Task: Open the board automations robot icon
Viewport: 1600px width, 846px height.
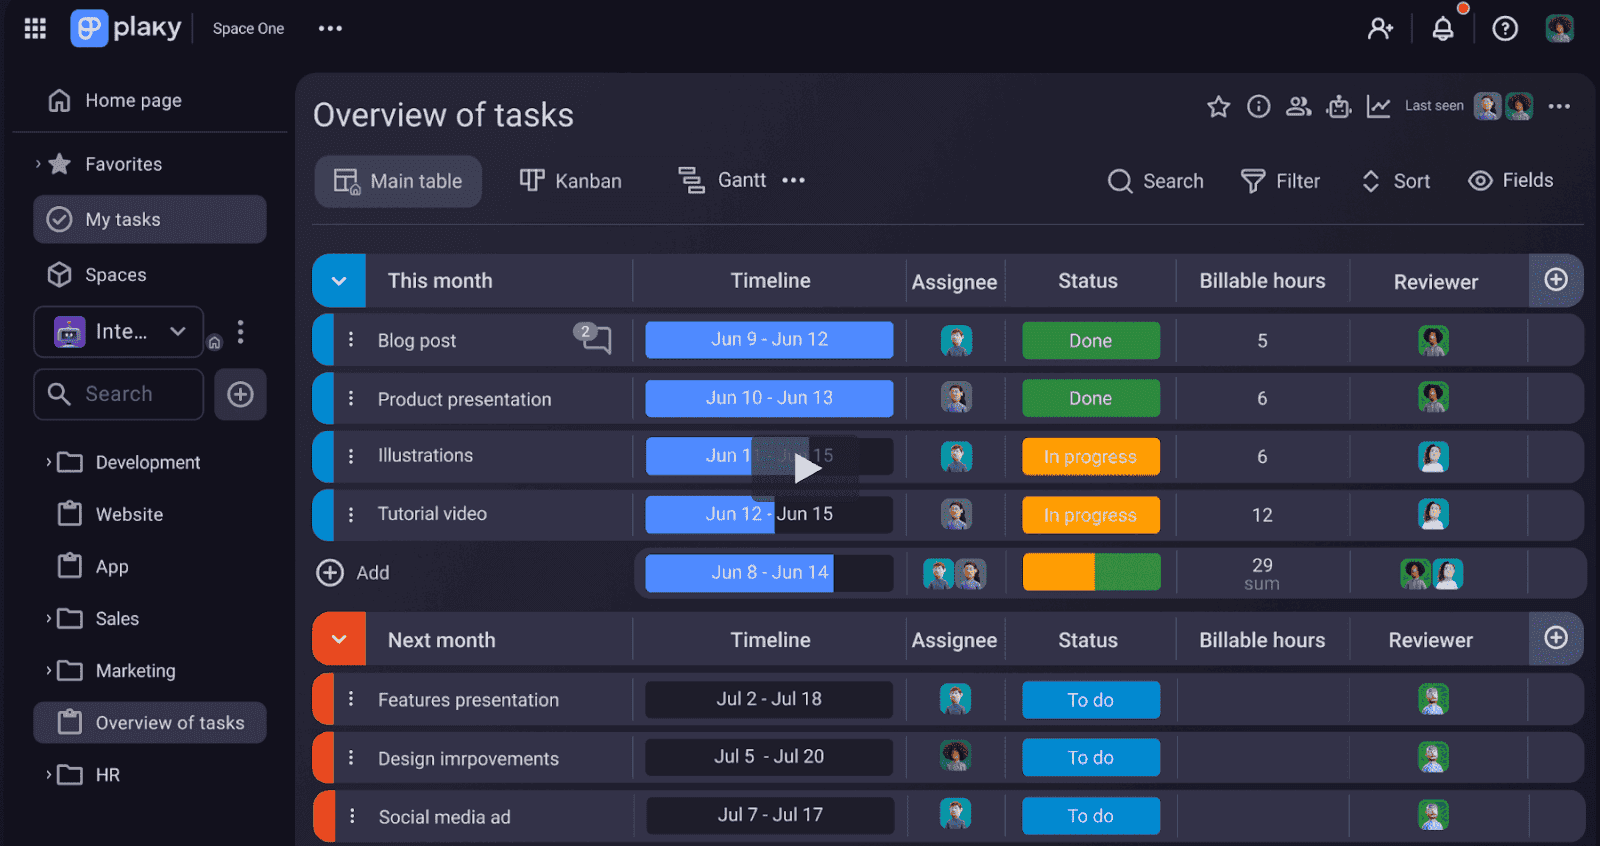Action: click(x=1339, y=106)
